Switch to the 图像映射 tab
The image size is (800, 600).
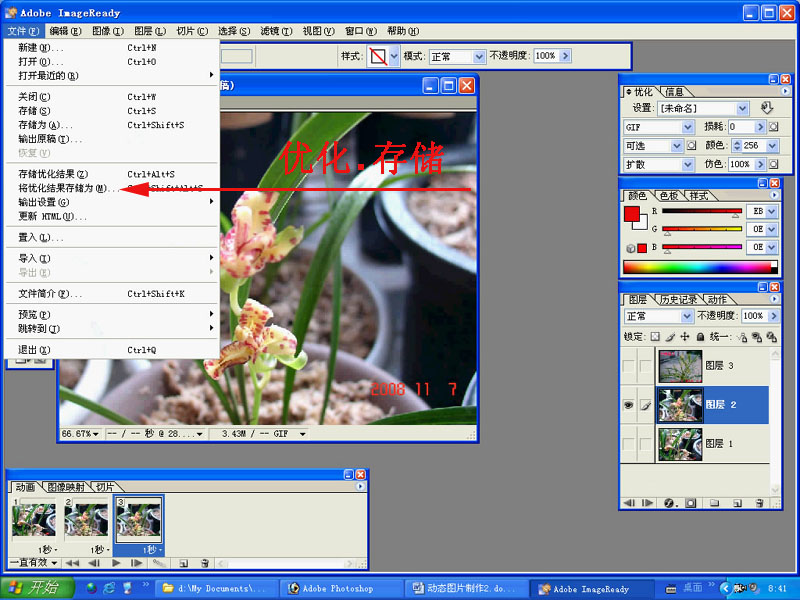click(66, 487)
